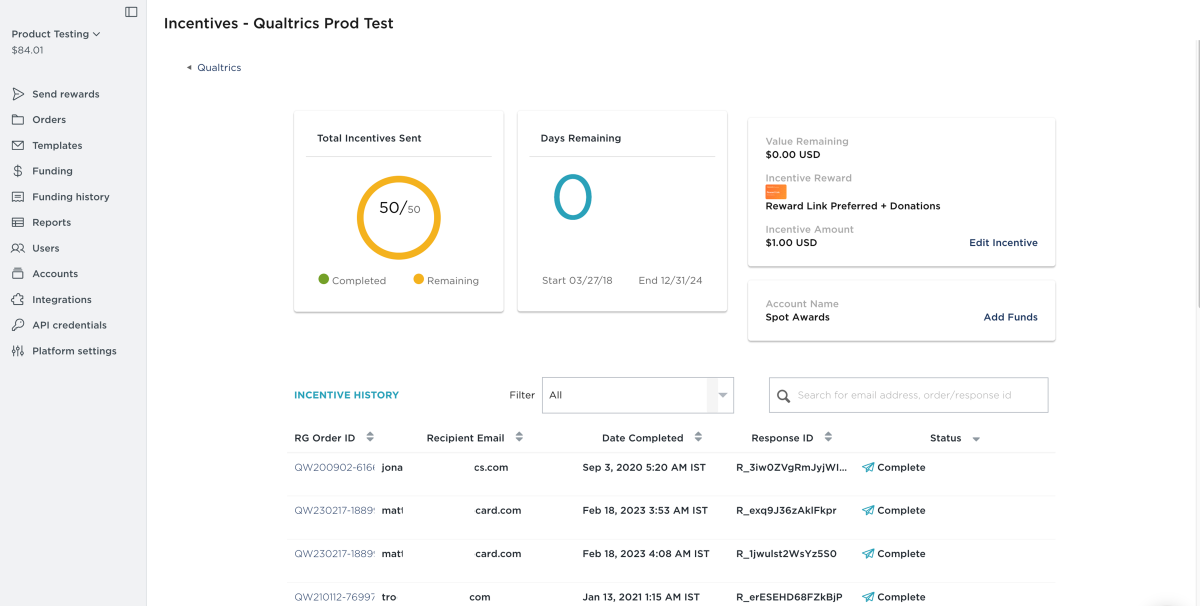
Task: Click date Feb 18, 2023 3:53 AM IST
Action: pos(645,510)
